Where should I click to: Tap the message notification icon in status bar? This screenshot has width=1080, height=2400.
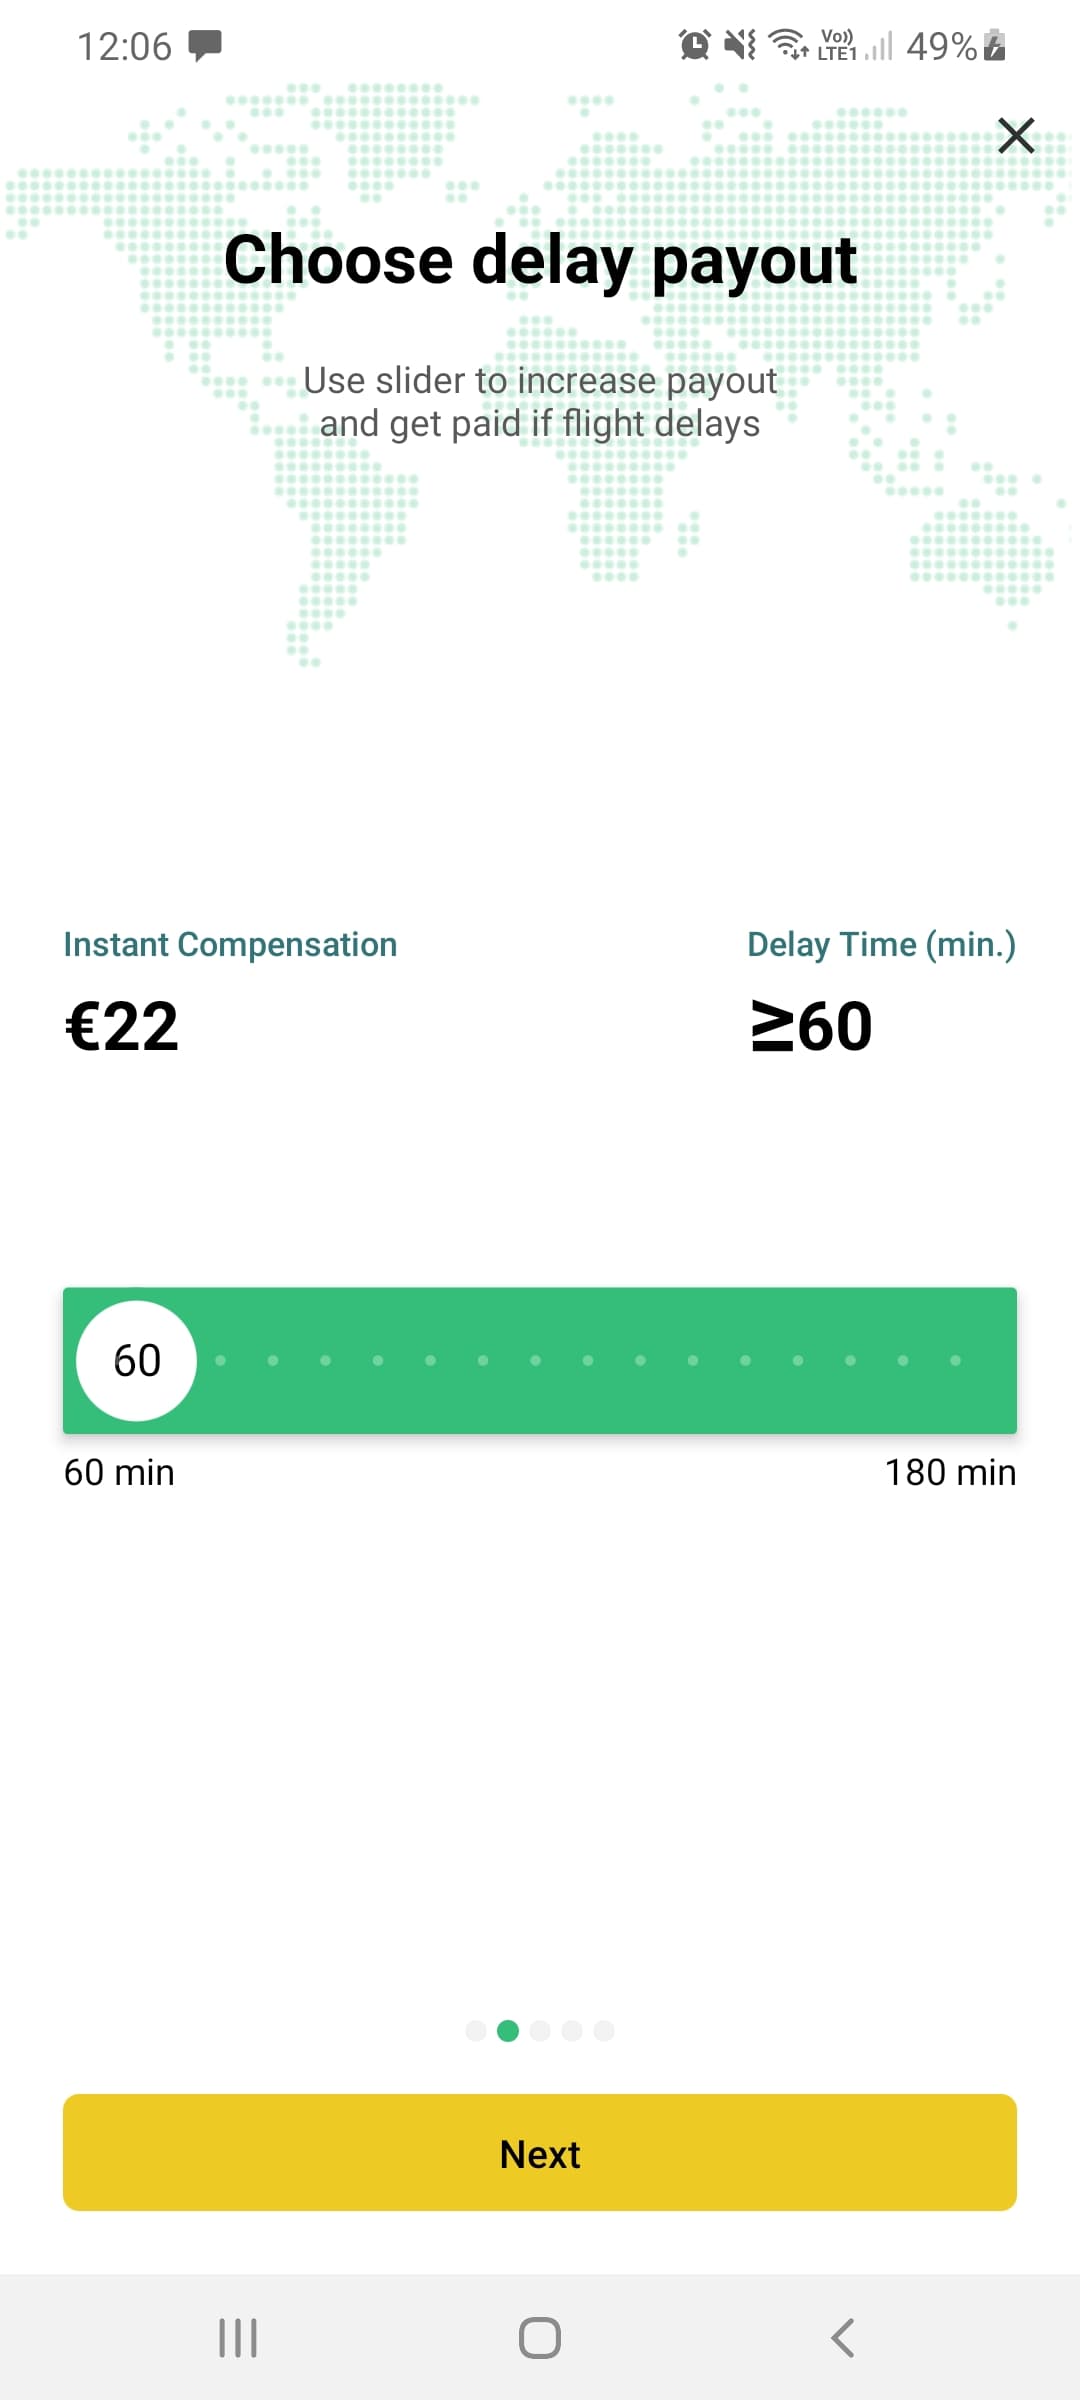(x=205, y=45)
